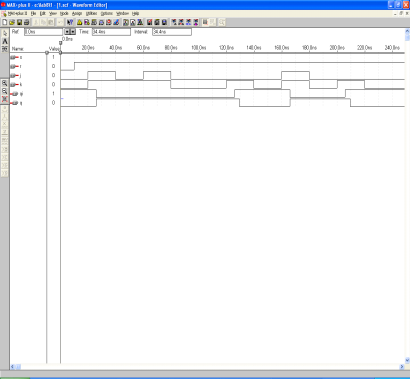410x379 pixels.
Task: Open the Options menu
Action: [107, 13]
